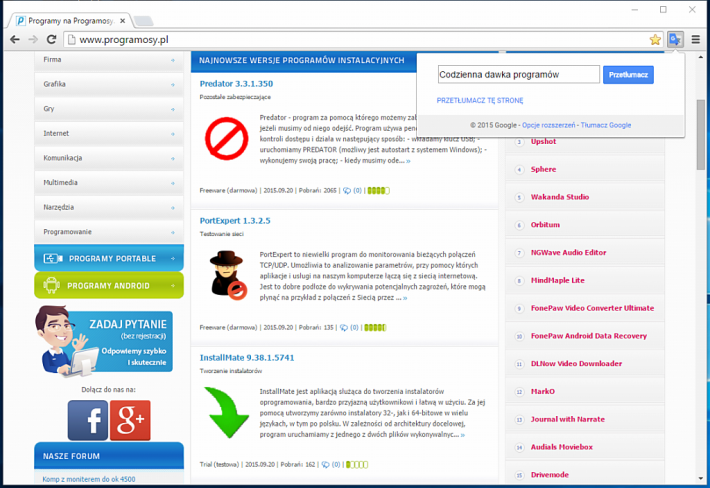Open PROGRAMY PORTABLE category

[x=109, y=258]
